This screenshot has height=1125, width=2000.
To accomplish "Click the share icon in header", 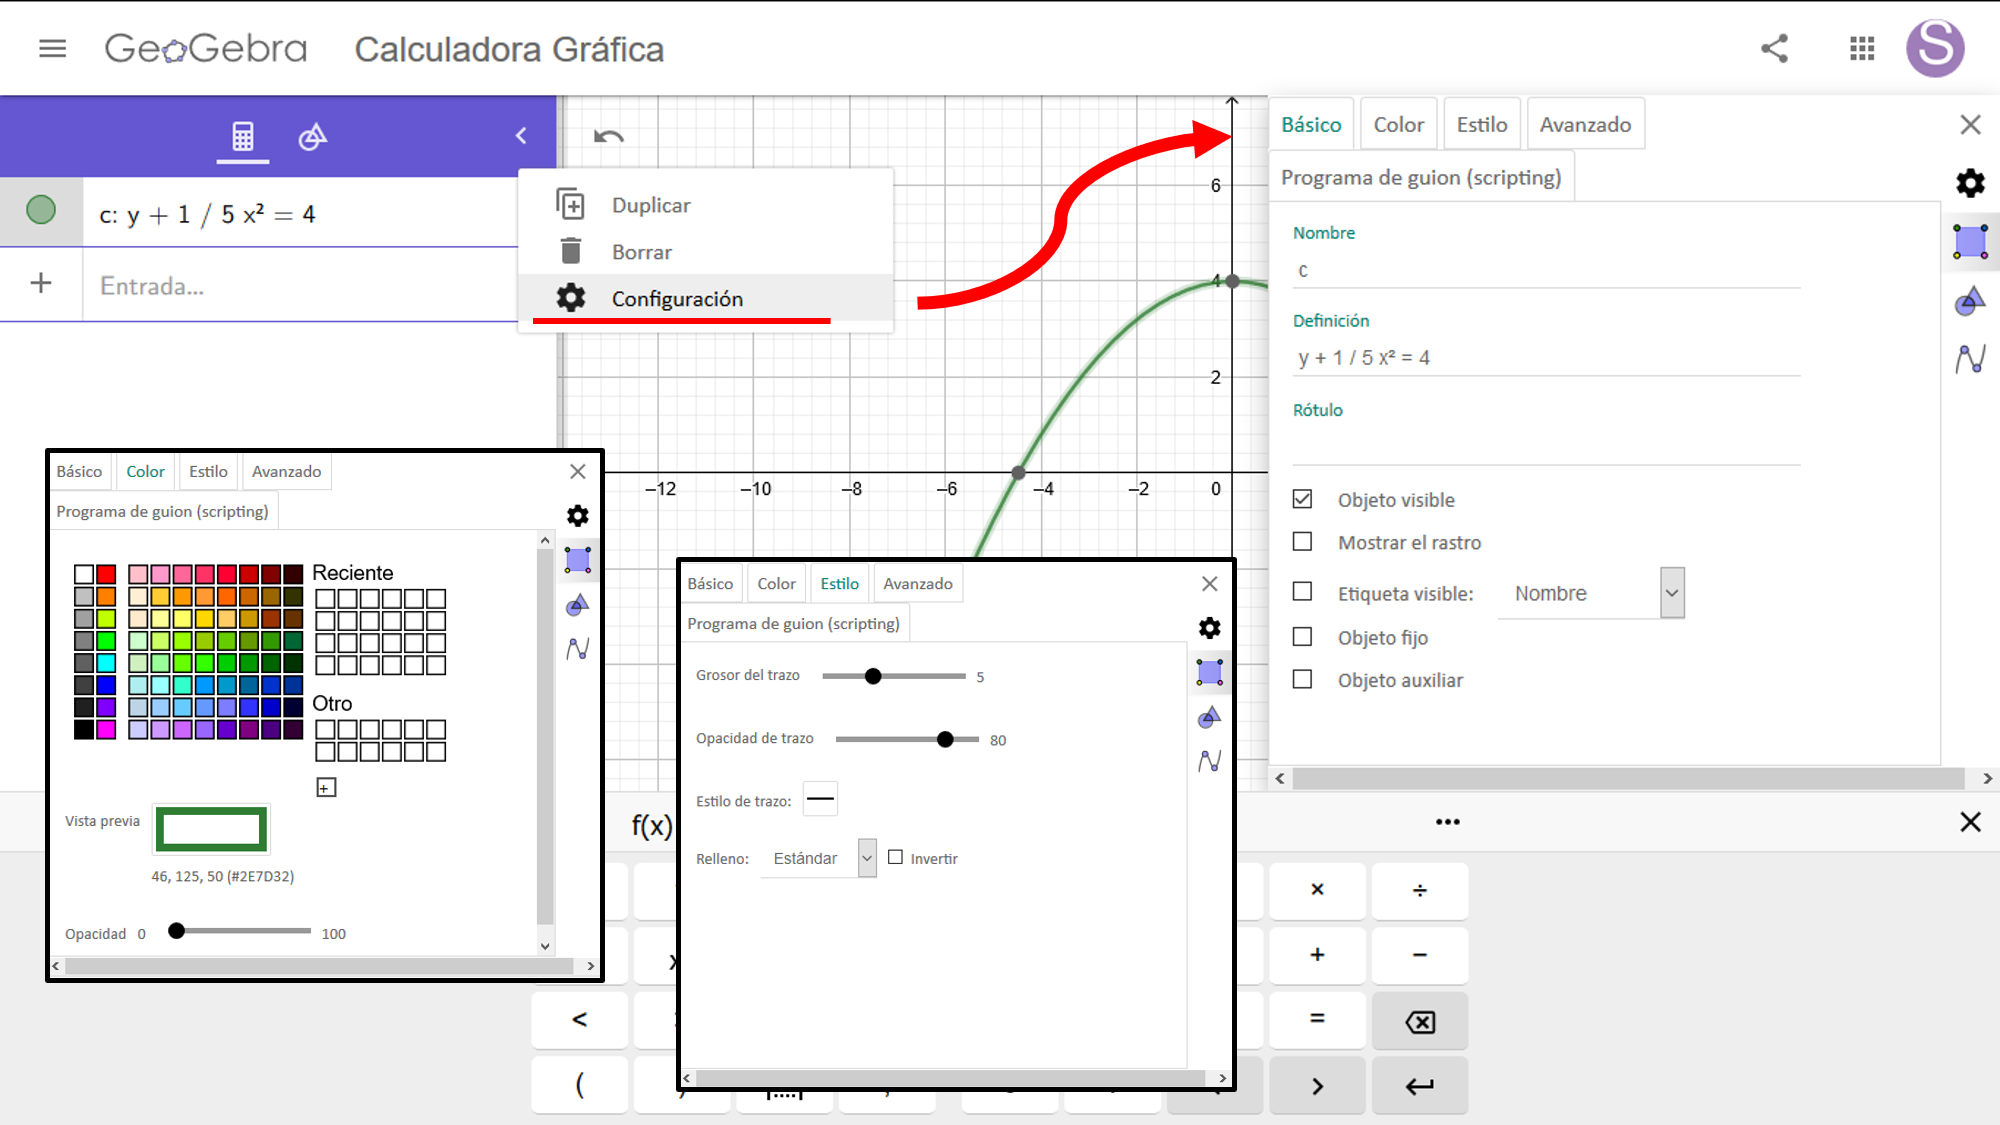I will [x=1774, y=48].
